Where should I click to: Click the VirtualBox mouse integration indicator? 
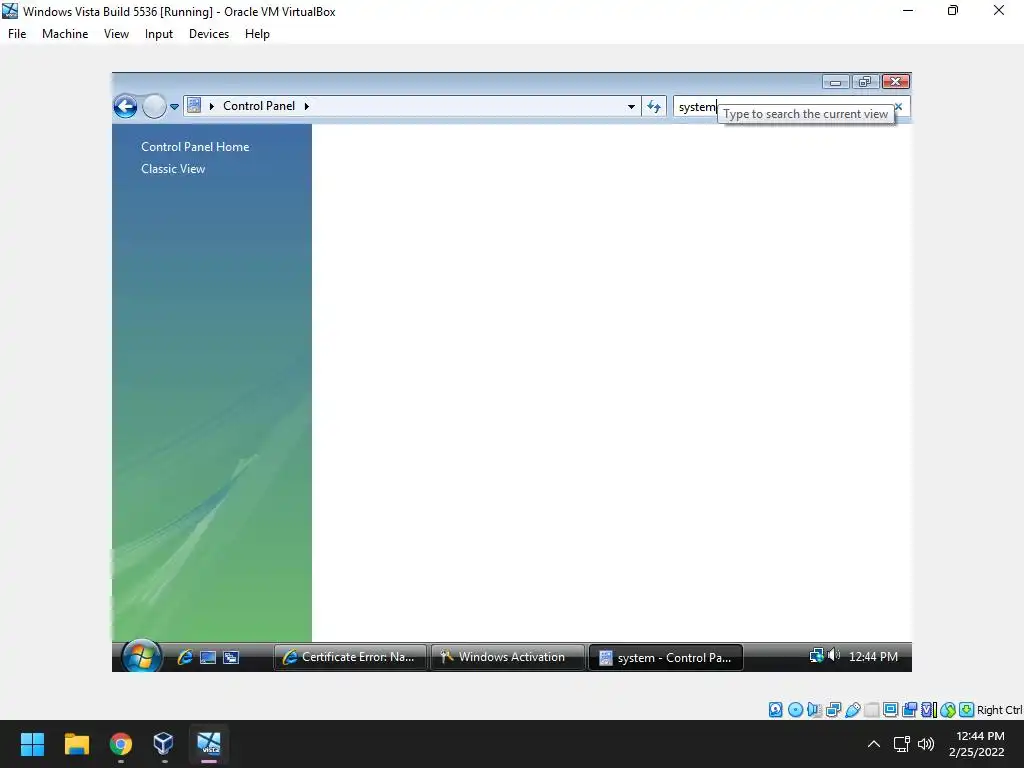coord(948,709)
